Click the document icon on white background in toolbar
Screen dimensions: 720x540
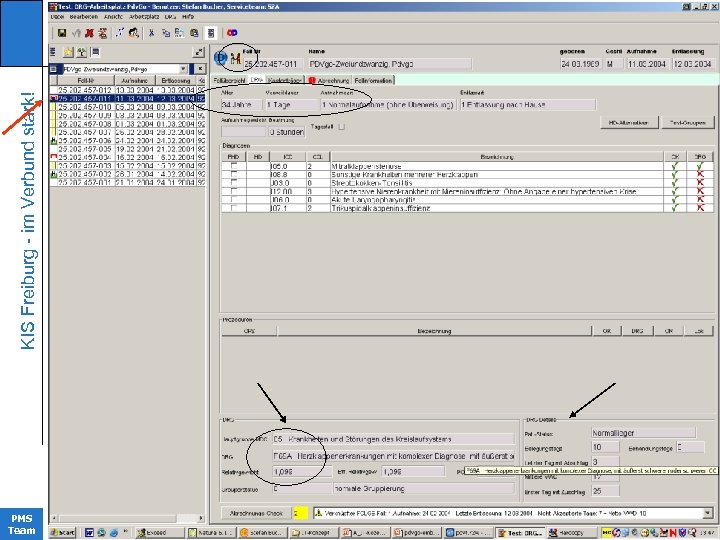[211, 33]
